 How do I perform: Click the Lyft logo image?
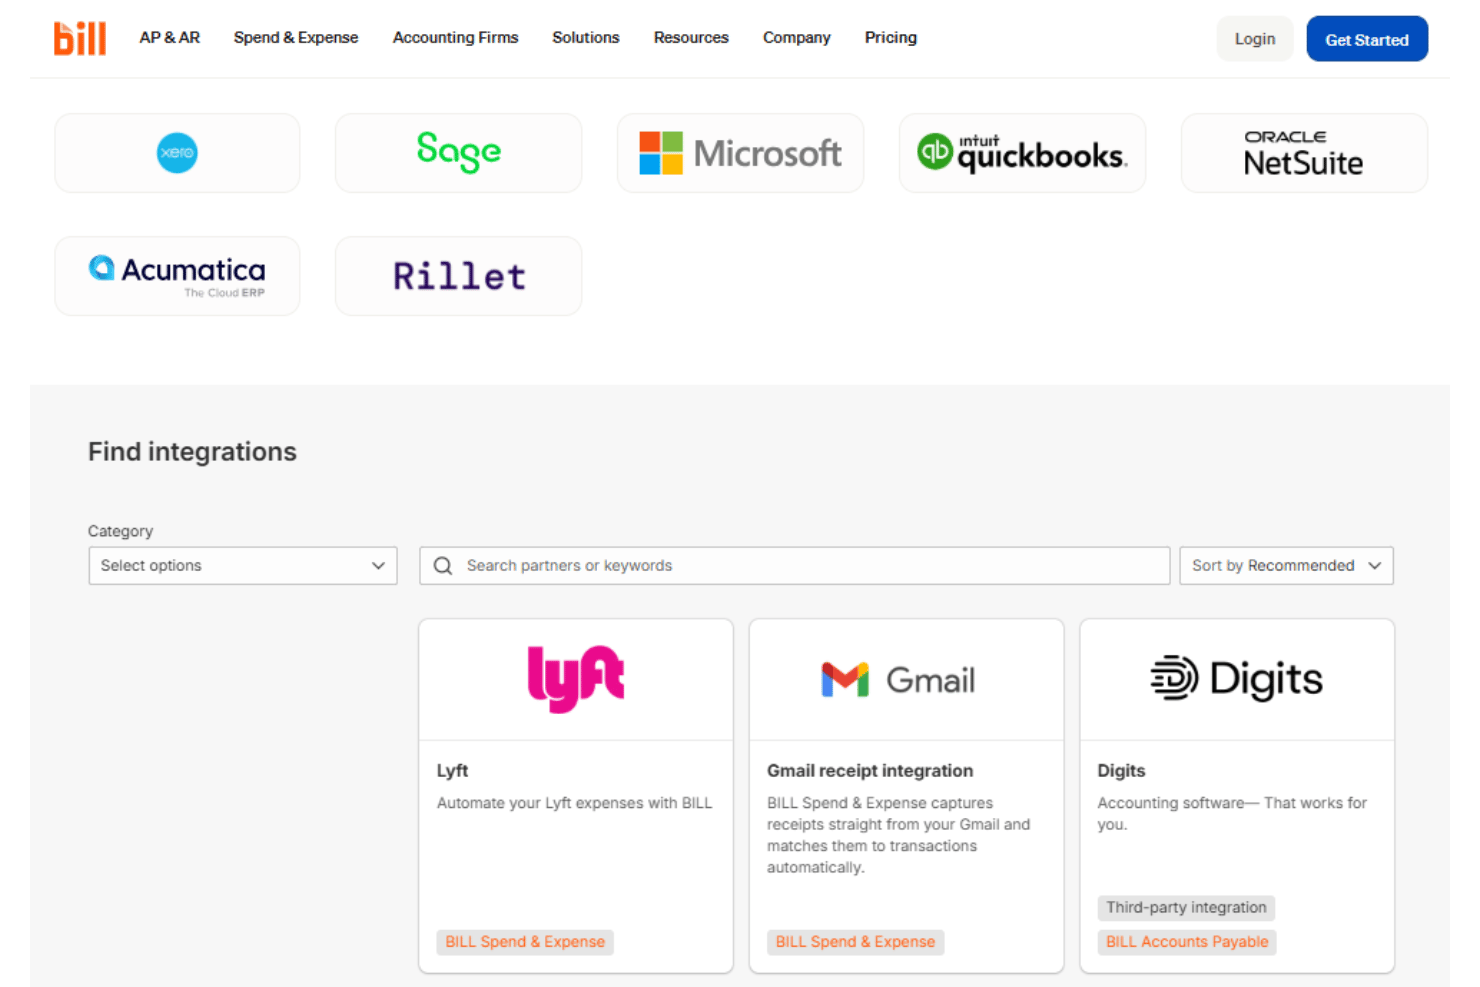576,679
